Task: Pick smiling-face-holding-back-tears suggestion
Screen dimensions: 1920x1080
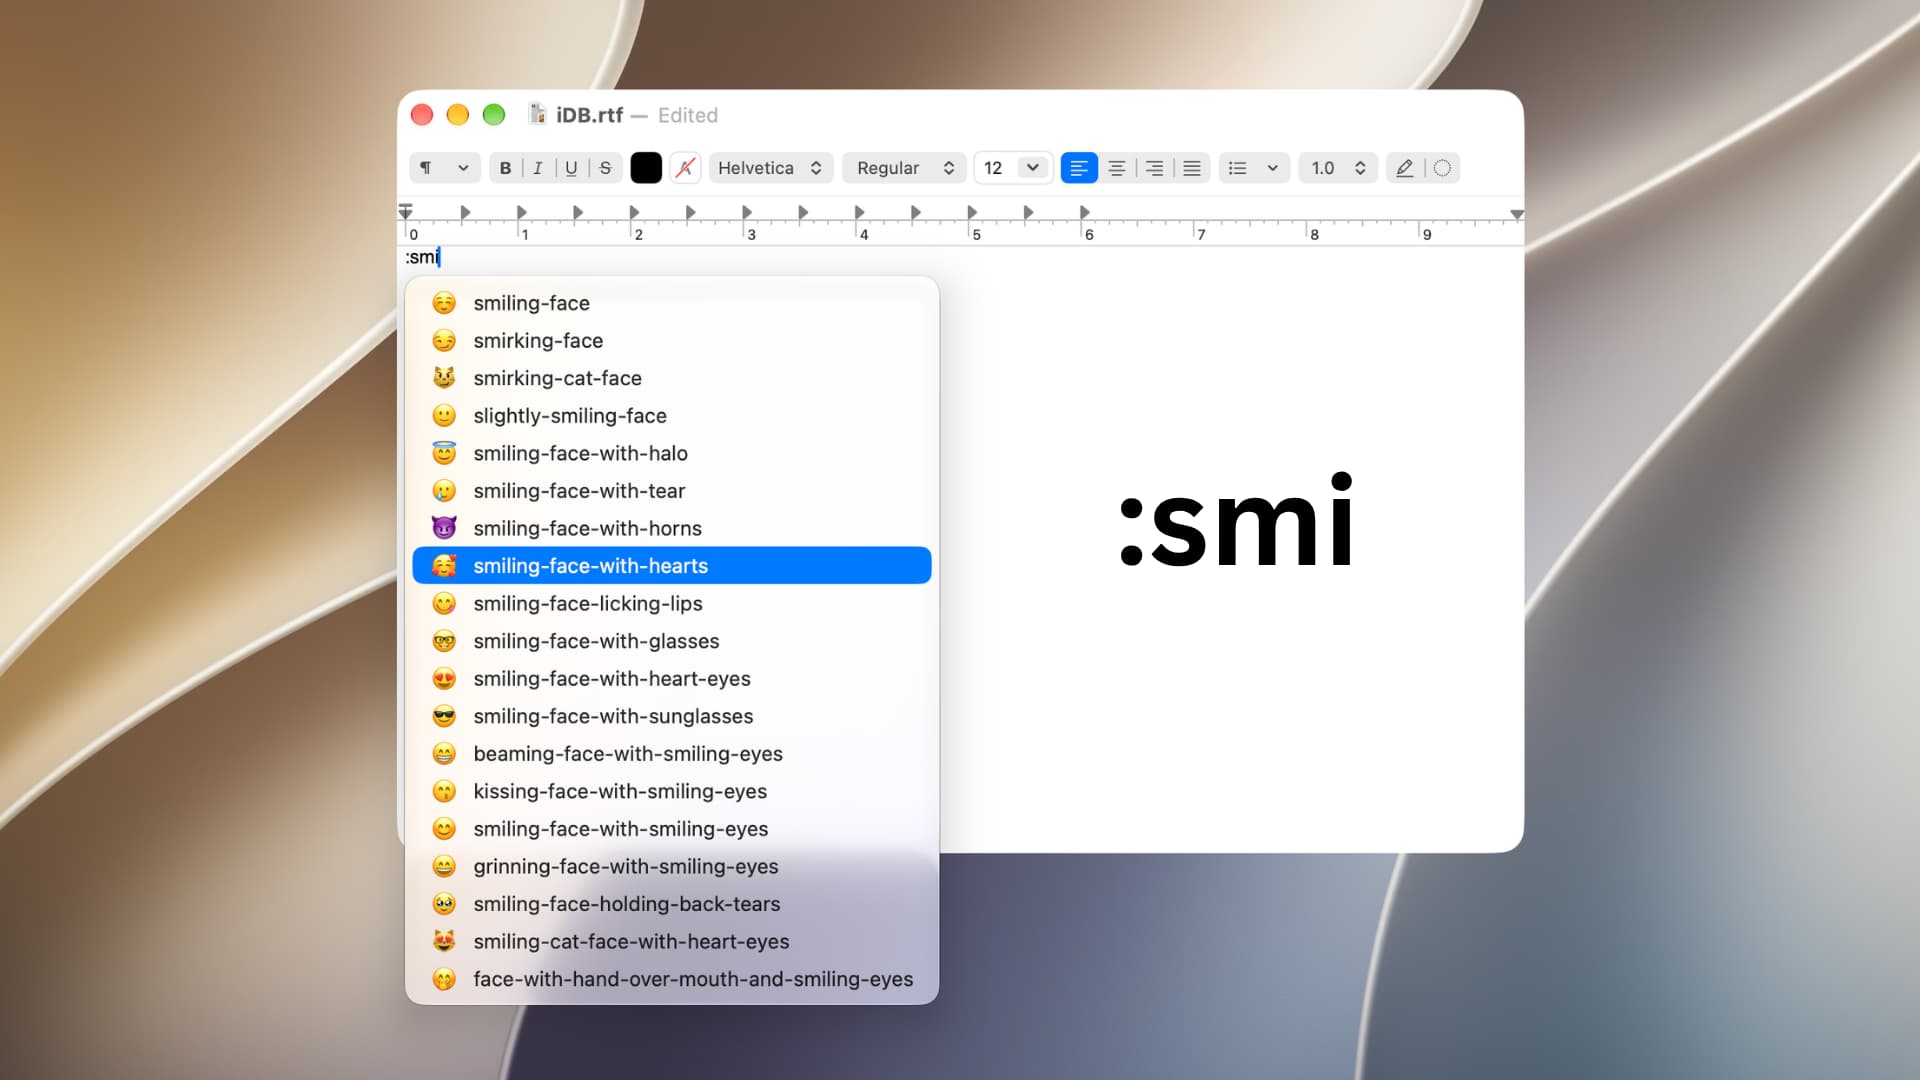Action: (x=672, y=904)
